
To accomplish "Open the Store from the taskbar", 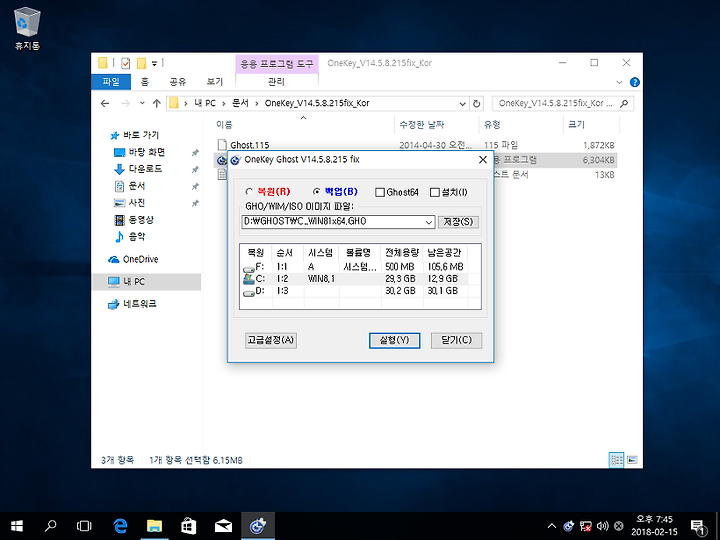I will coord(189,526).
